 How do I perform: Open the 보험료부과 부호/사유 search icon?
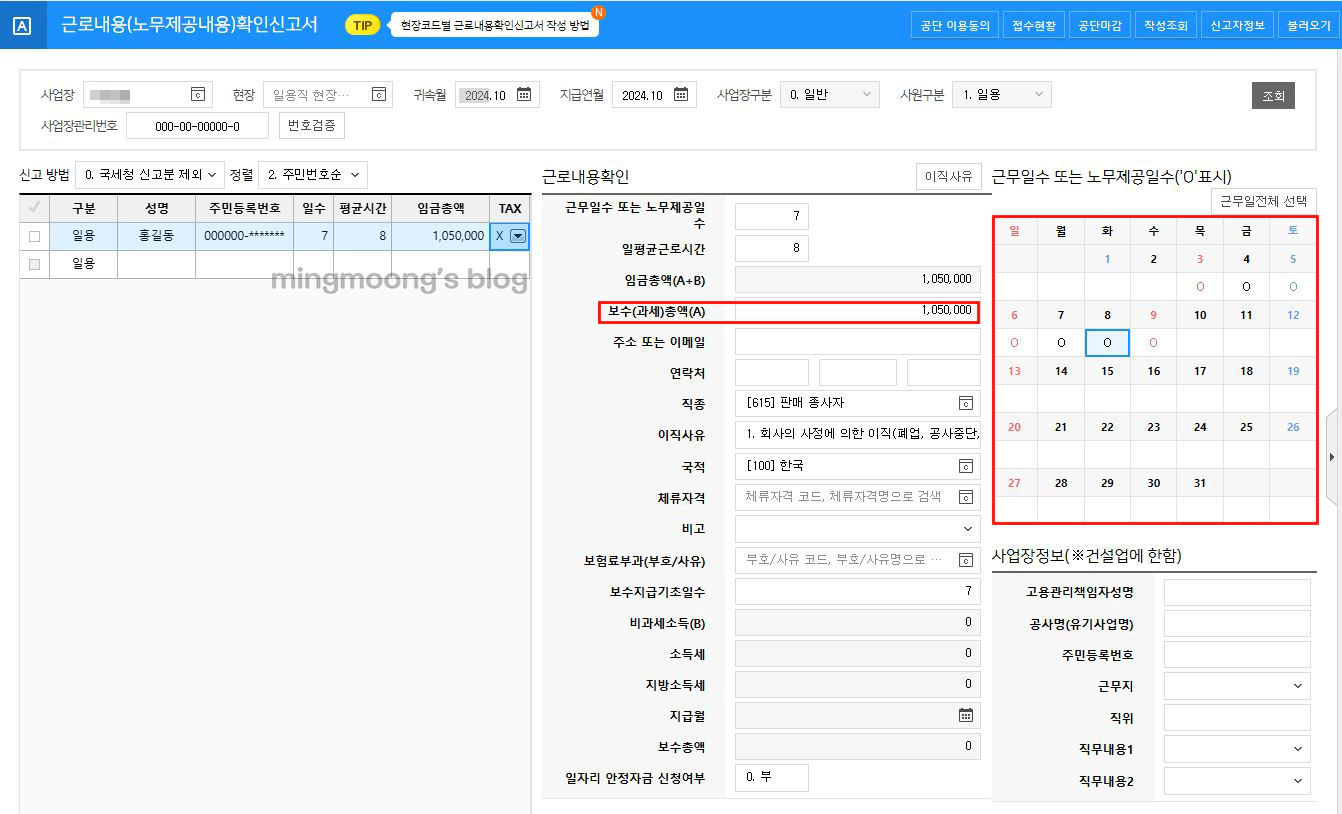pyautogui.click(x=965, y=560)
